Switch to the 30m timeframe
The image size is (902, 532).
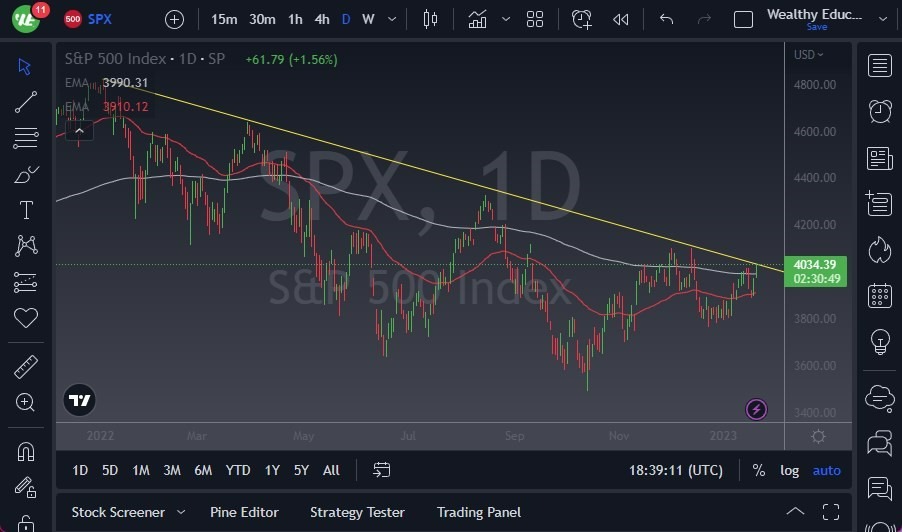coord(262,20)
